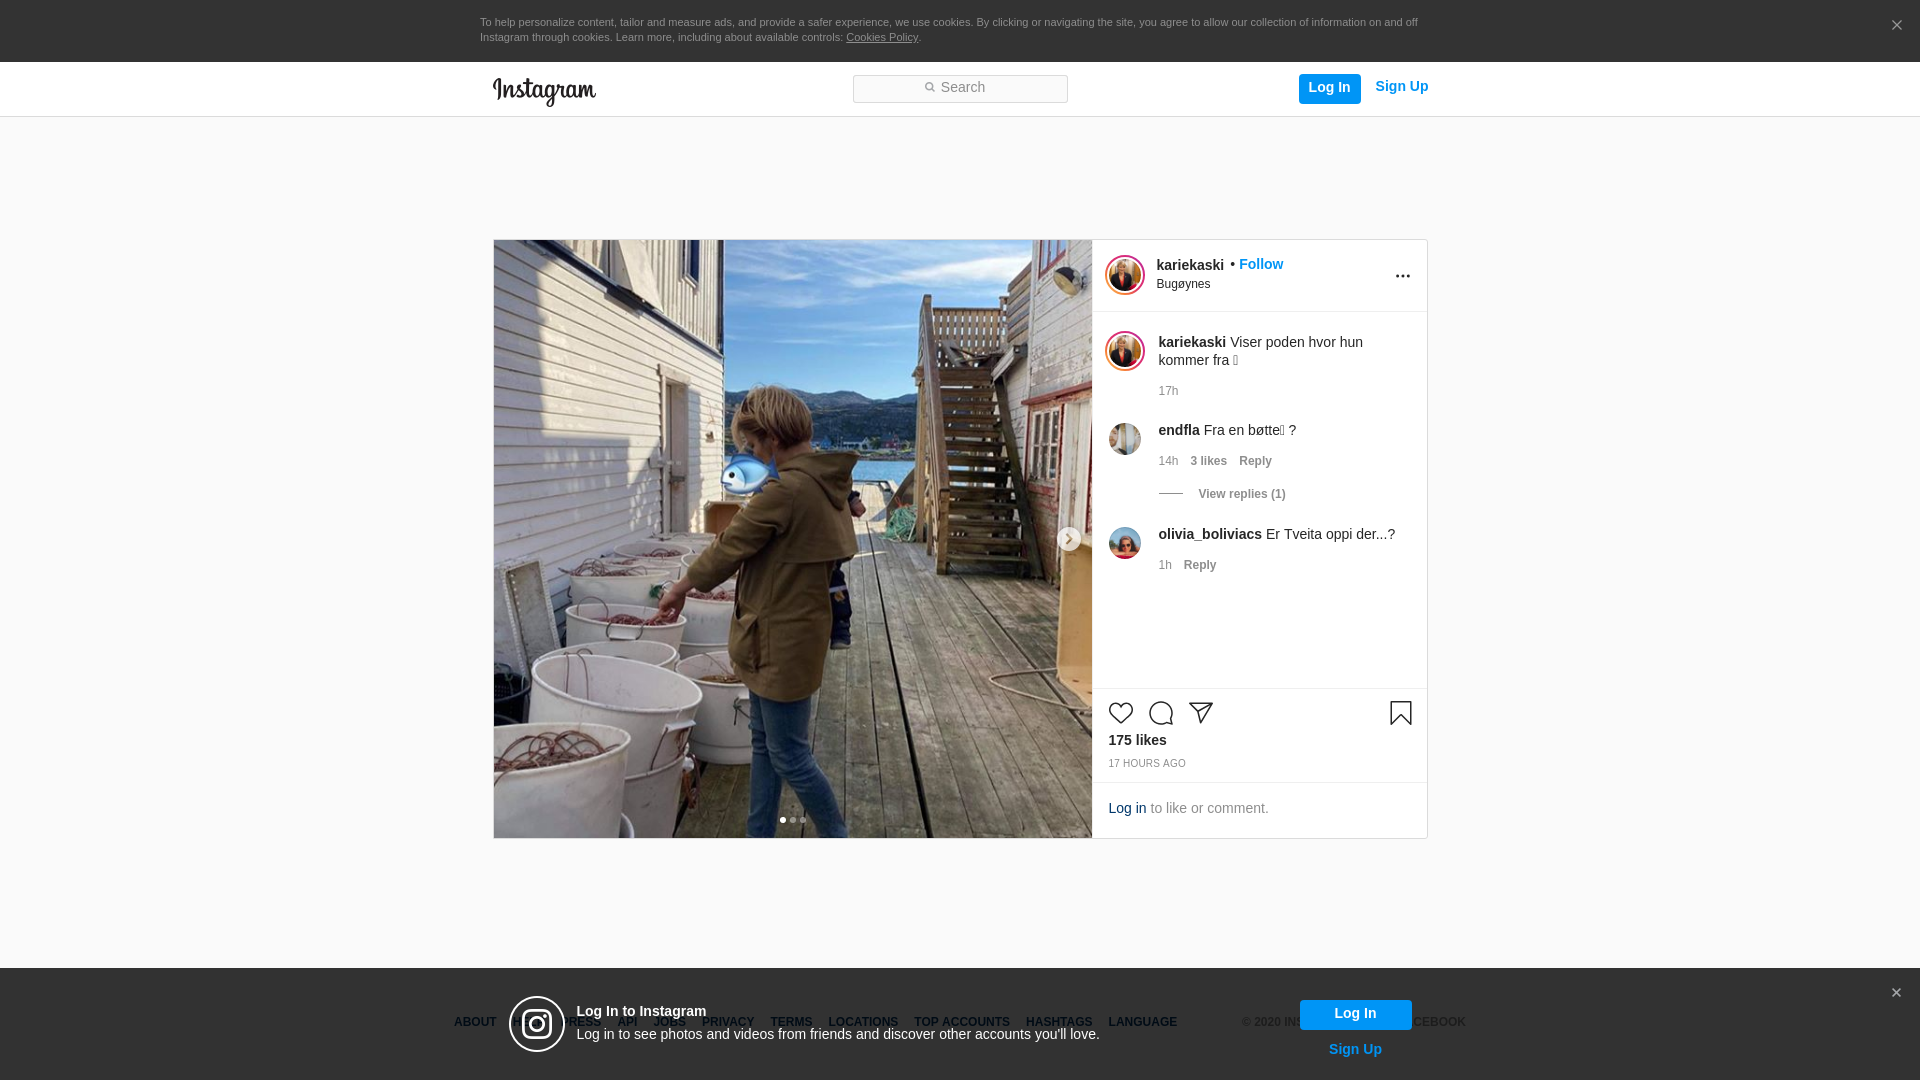This screenshot has height=1080, width=1920.
Task: Open the Cookies Policy link
Action: coord(881,37)
